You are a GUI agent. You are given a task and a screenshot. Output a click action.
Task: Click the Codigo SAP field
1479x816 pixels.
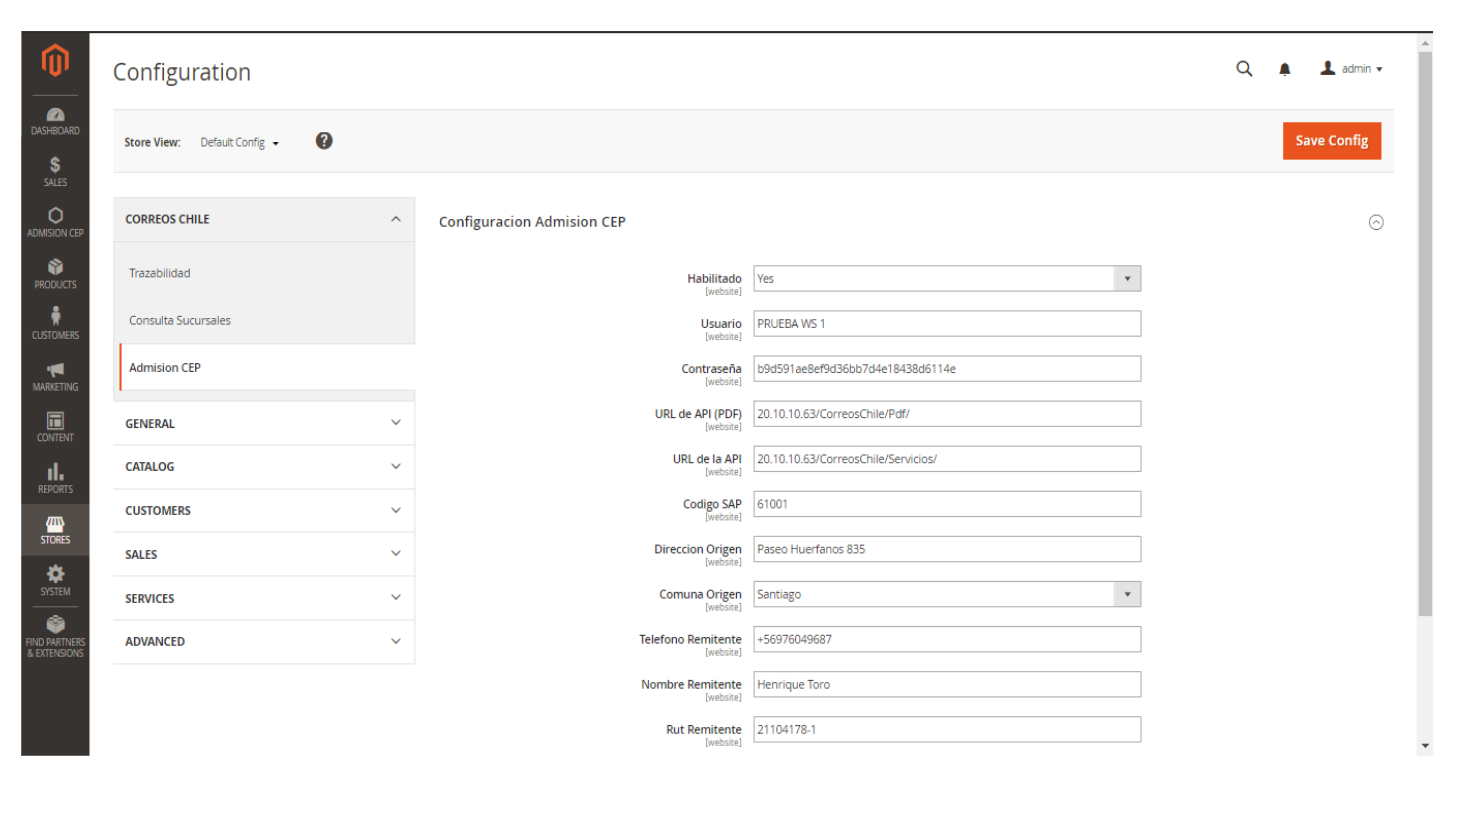(947, 504)
